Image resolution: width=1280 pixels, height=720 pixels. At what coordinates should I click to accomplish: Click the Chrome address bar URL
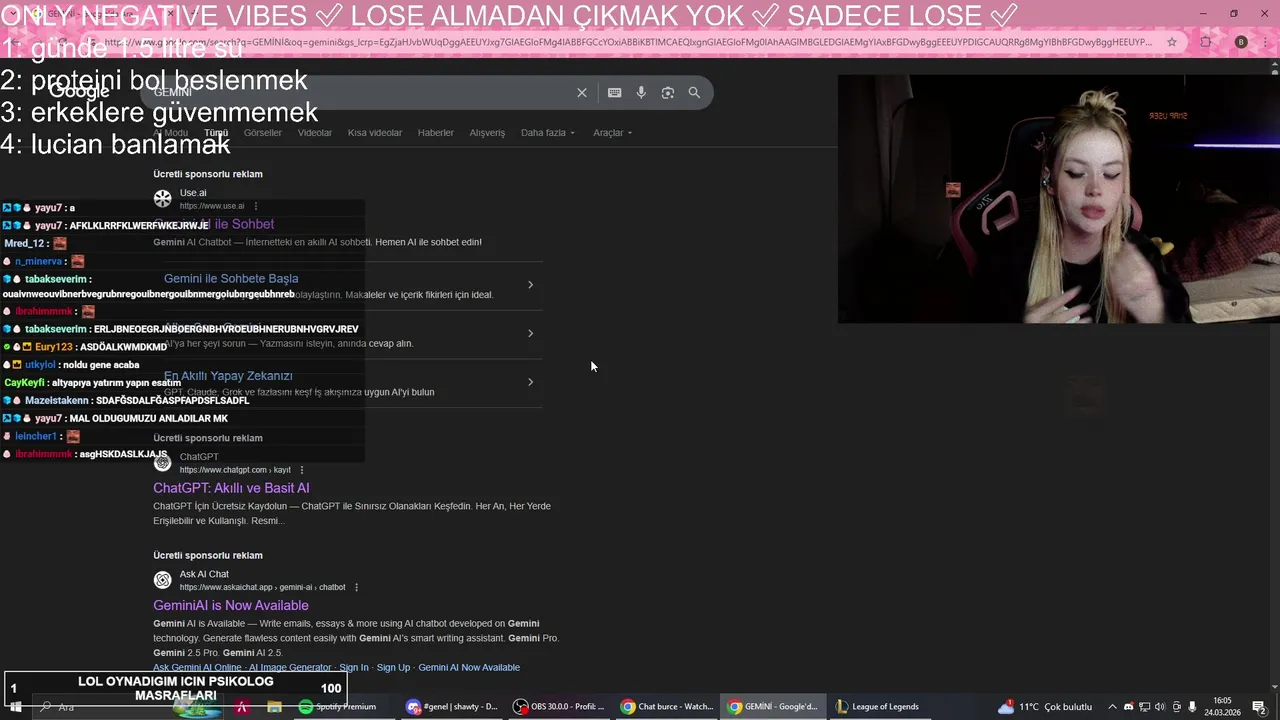click(x=628, y=42)
